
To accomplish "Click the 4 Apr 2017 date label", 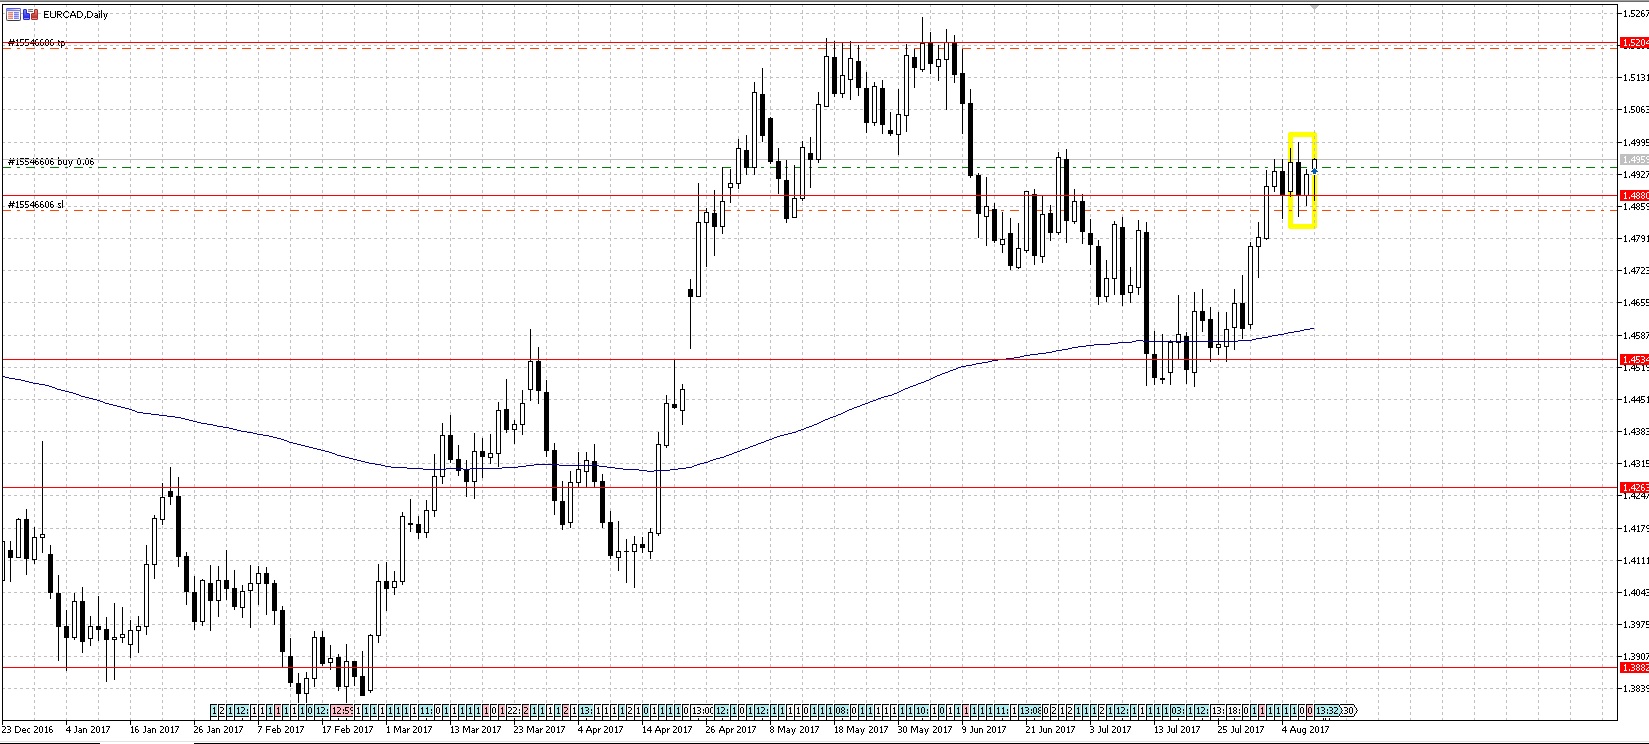I will [x=602, y=729].
